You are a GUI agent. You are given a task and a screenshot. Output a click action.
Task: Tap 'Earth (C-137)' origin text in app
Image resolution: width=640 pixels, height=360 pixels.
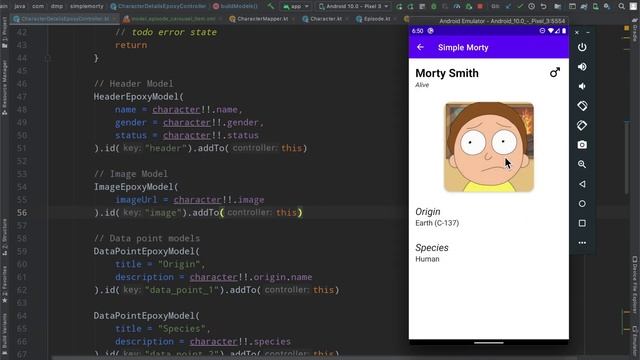(x=437, y=223)
